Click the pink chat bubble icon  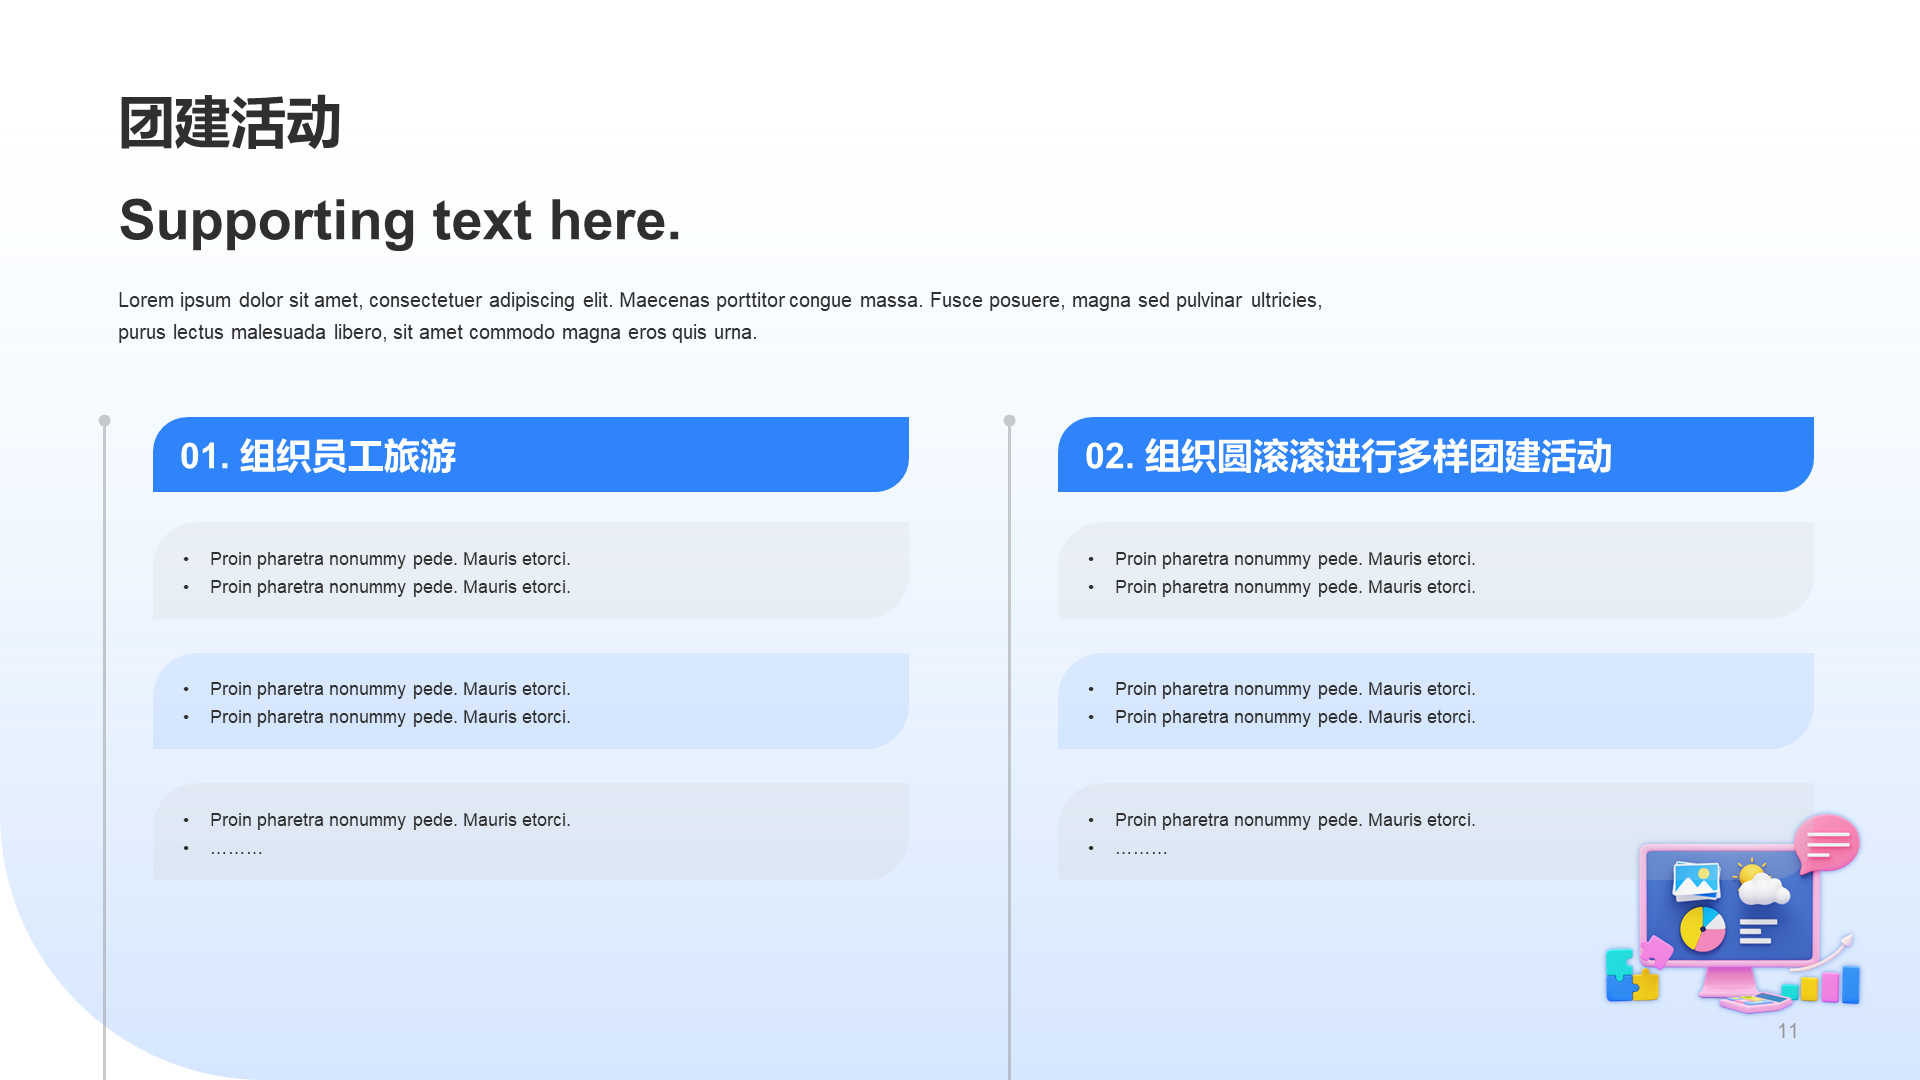pyautogui.click(x=1827, y=843)
